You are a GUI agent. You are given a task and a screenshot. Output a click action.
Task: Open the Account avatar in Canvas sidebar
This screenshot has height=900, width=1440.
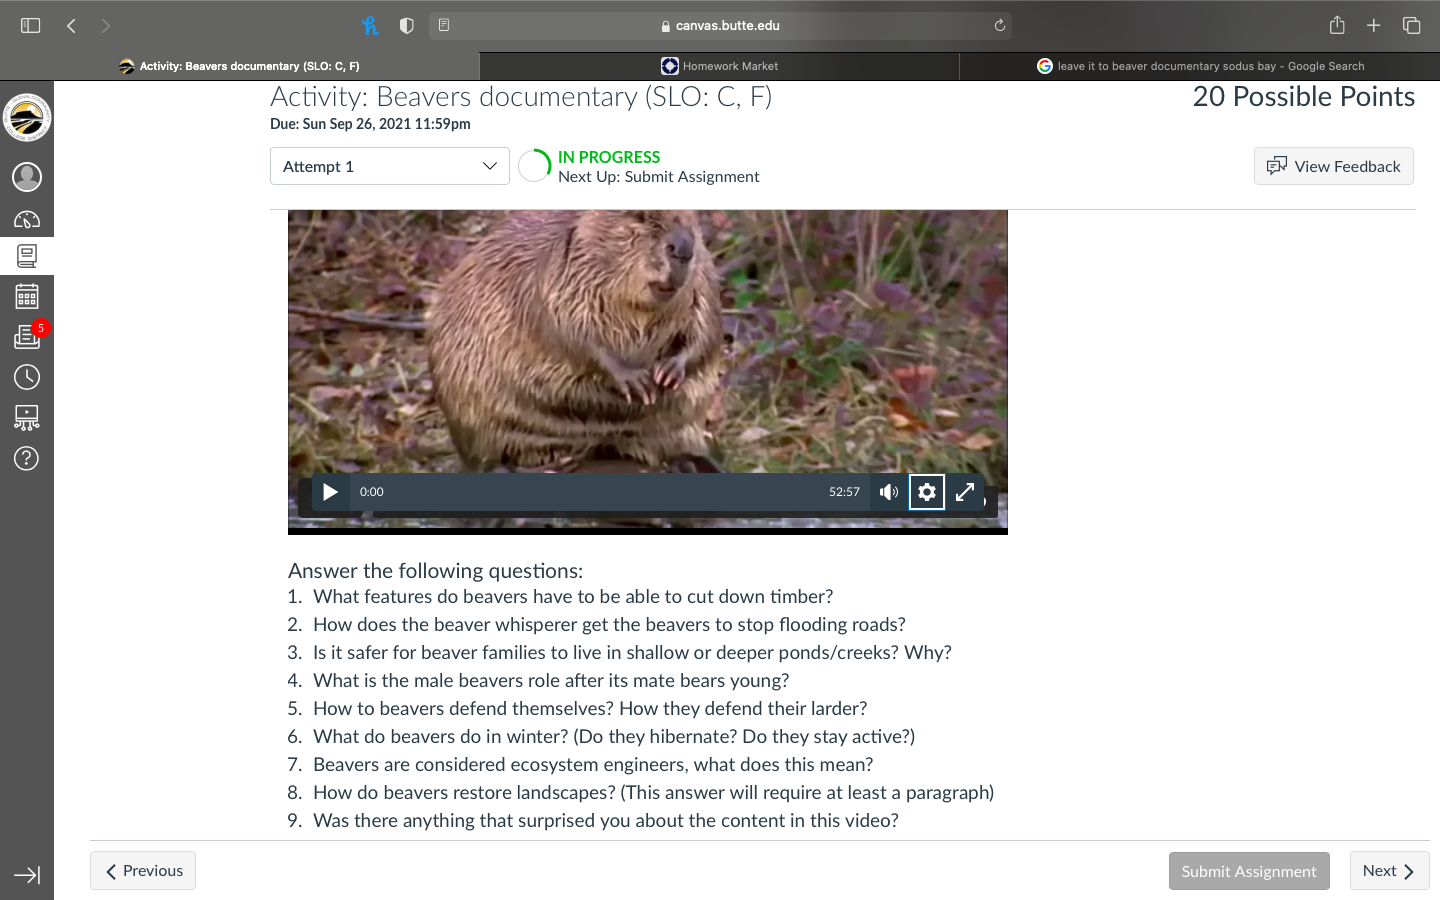point(27,177)
